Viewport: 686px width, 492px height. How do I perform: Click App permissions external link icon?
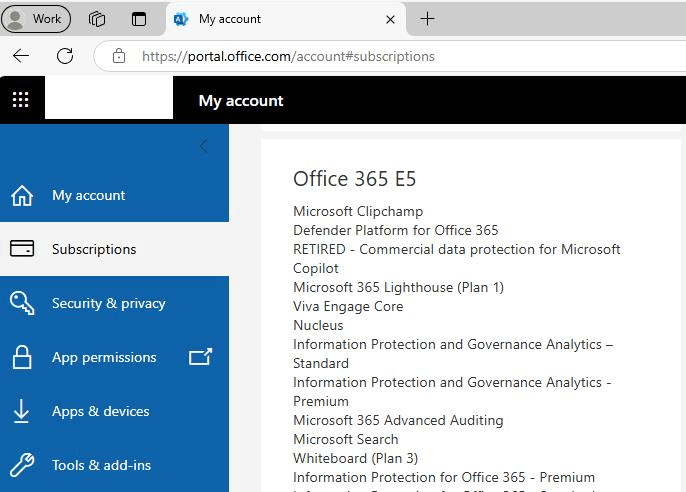click(x=200, y=357)
